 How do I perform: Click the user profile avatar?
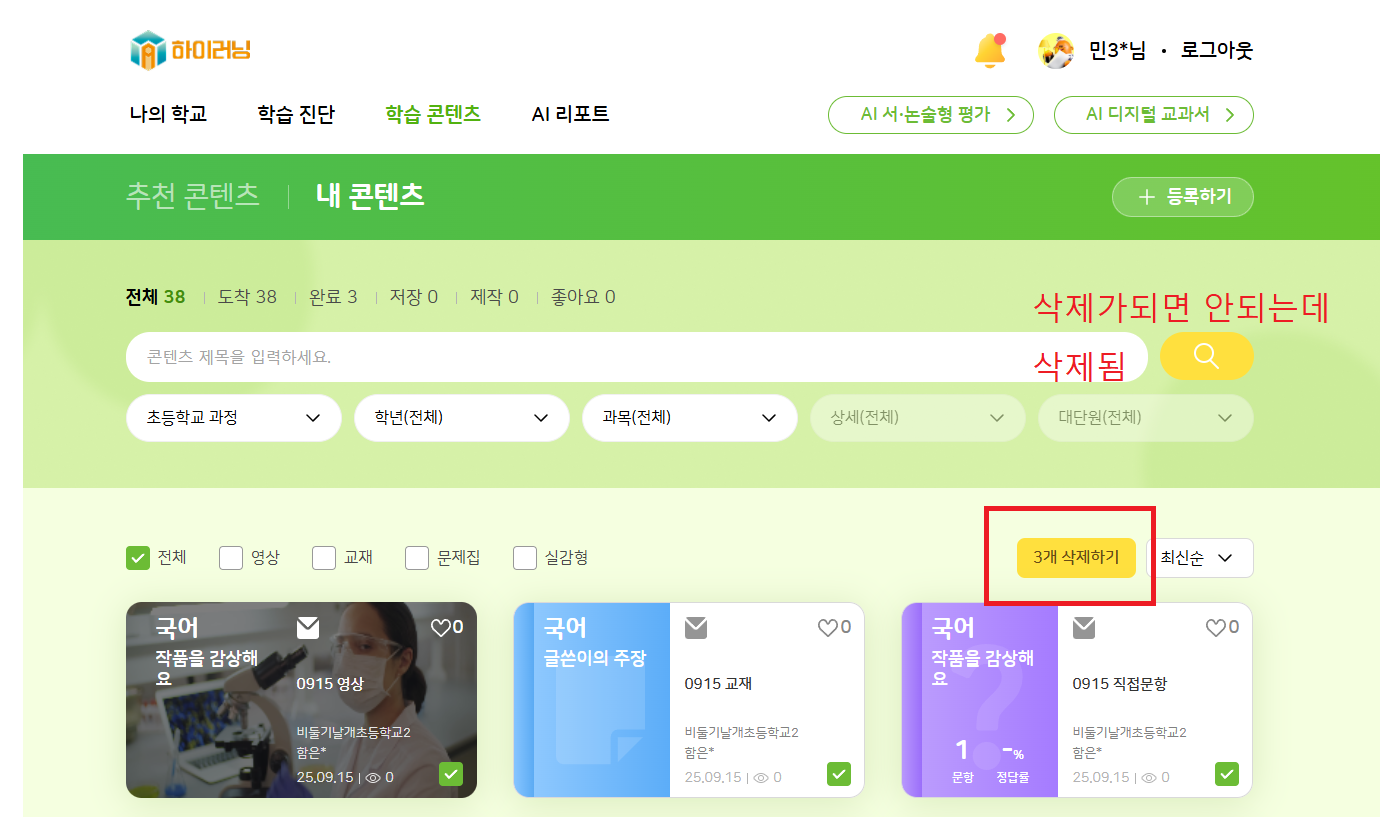(x=1056, y=50)
